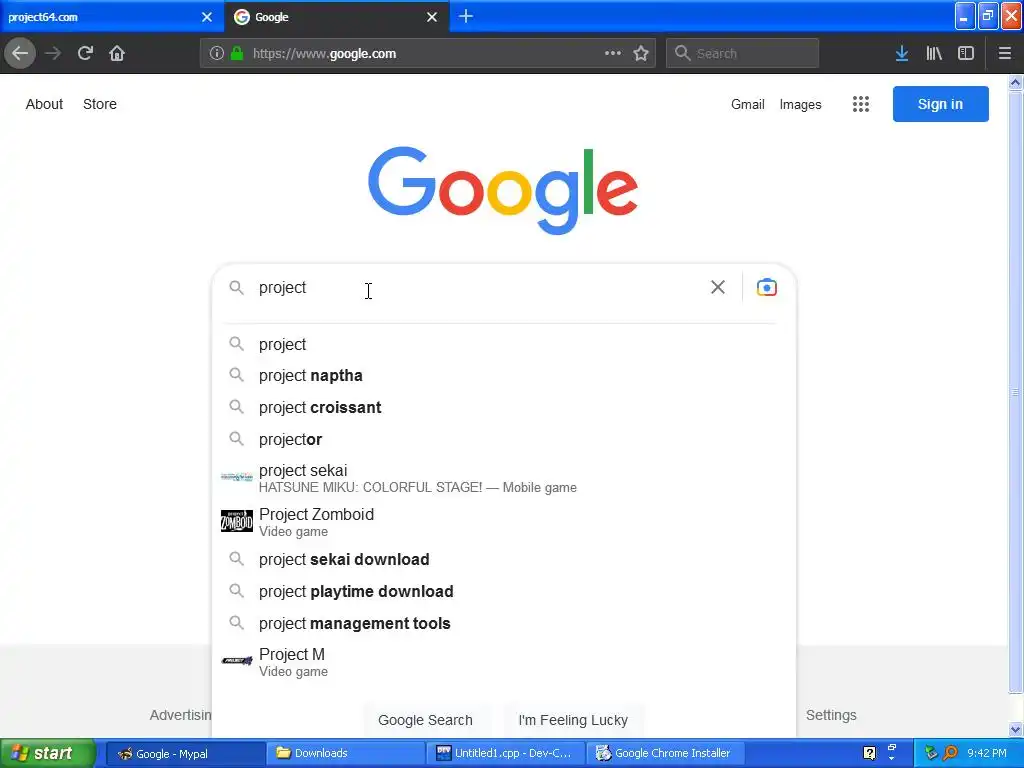The width and height of the screenshot is (1024, 768).
Task: Bookmark this page with the star icon
Action: coord(641,53)
